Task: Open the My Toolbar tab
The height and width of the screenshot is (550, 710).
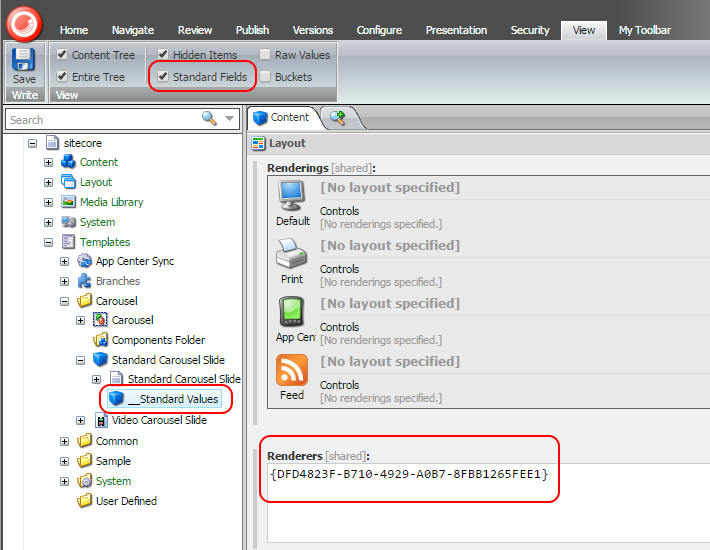Action: (644, 30)
